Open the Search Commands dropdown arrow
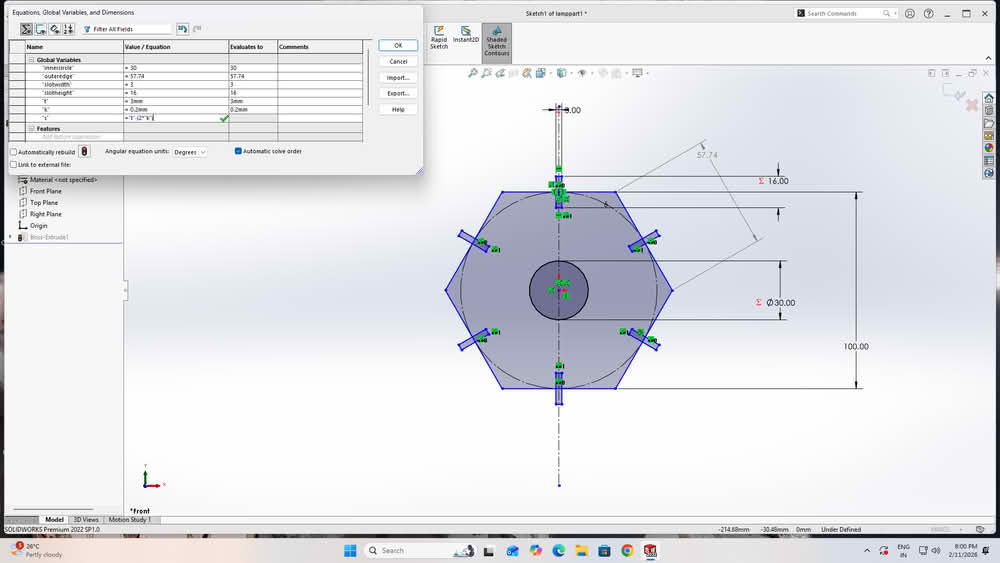 (x=895, y=13)
